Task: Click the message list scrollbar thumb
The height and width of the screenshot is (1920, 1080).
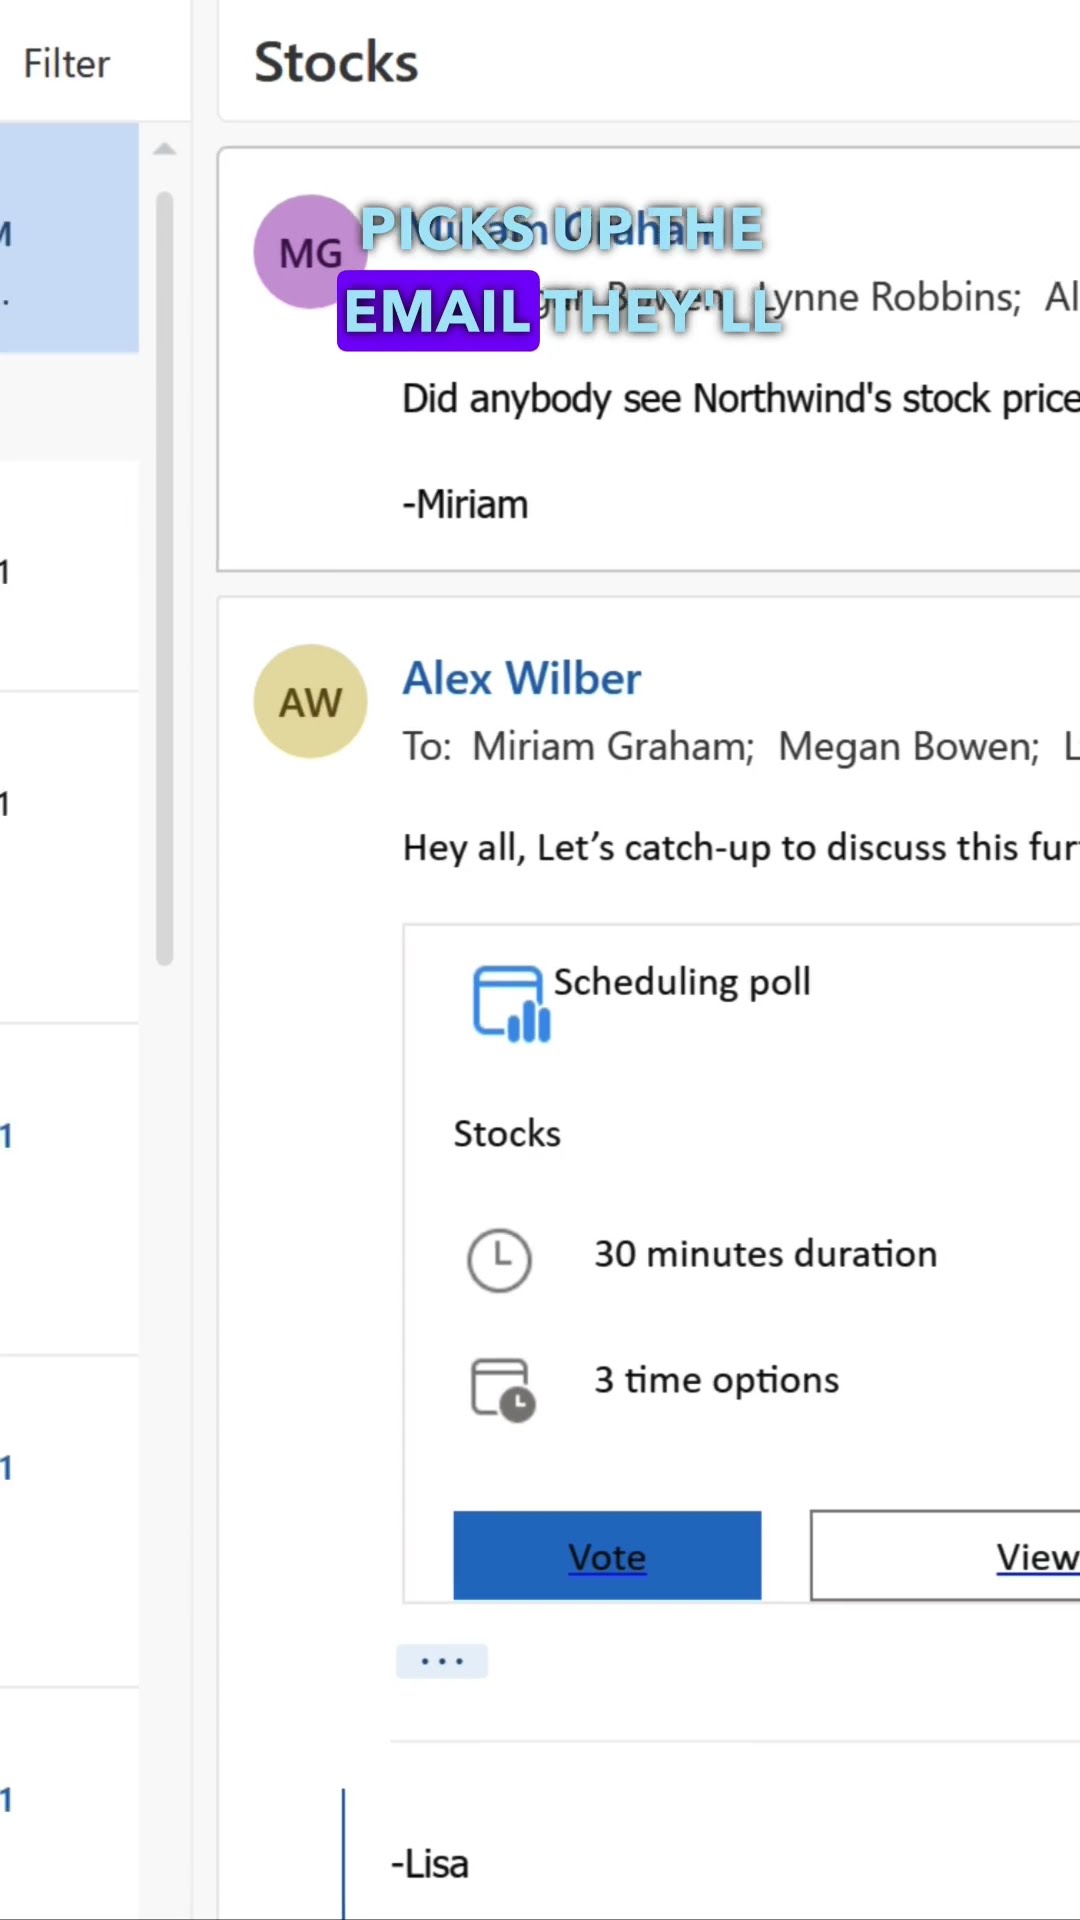Action: point(165,578)
